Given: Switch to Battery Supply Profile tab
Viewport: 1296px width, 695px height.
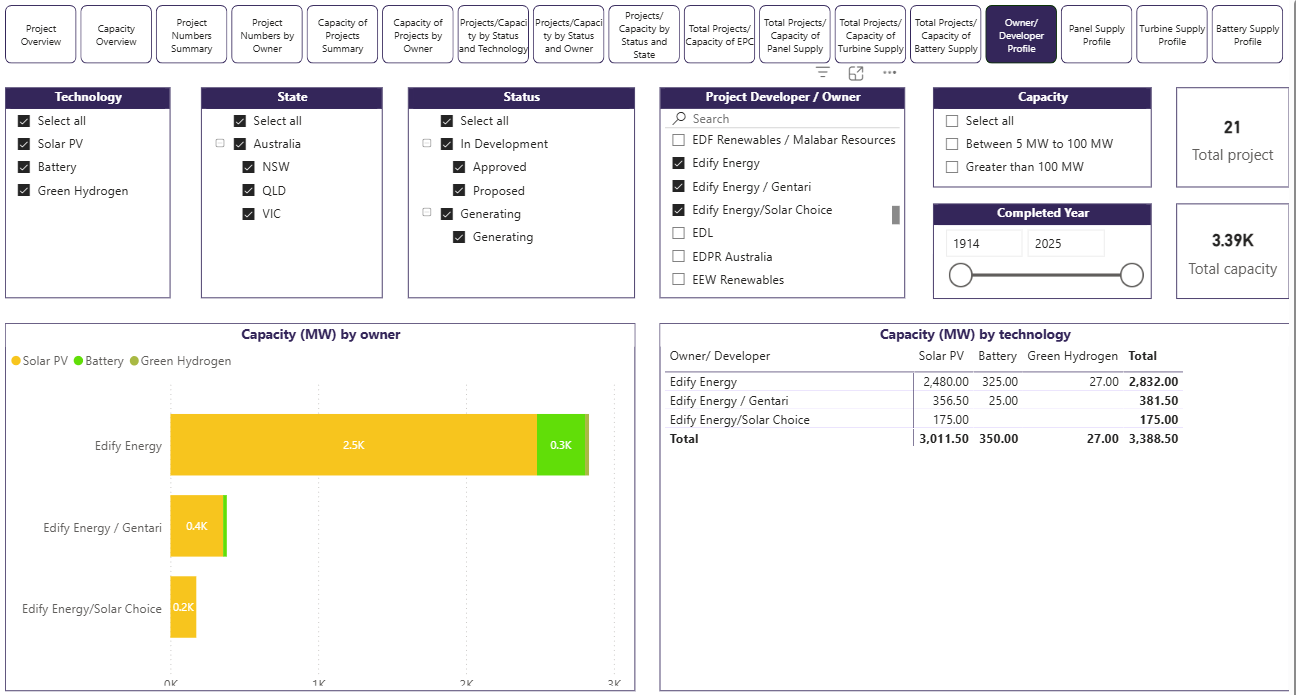Looking at the screenshot, I should tap(1247, 35).
